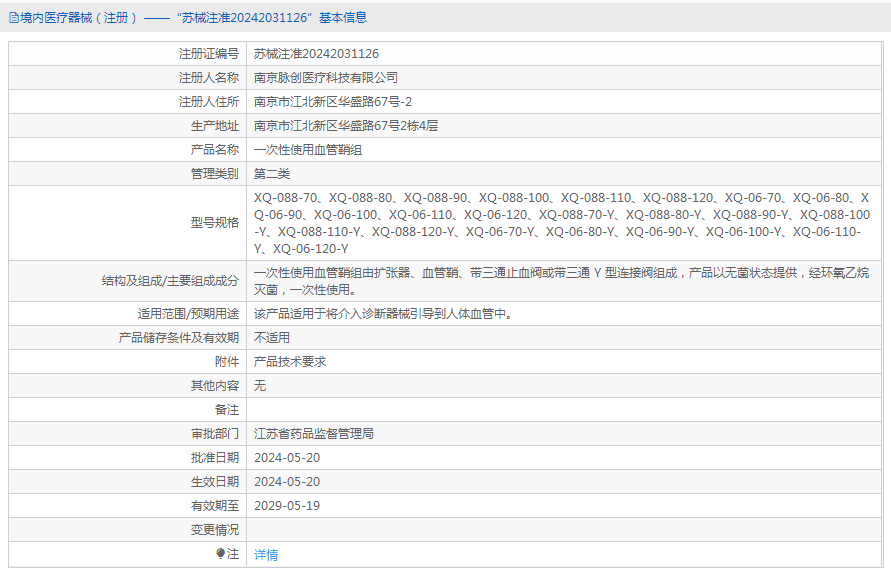The height and width of the screenshot is (575, 891).
Task: Click the 型号规格 row label
Action: point(215,223)
